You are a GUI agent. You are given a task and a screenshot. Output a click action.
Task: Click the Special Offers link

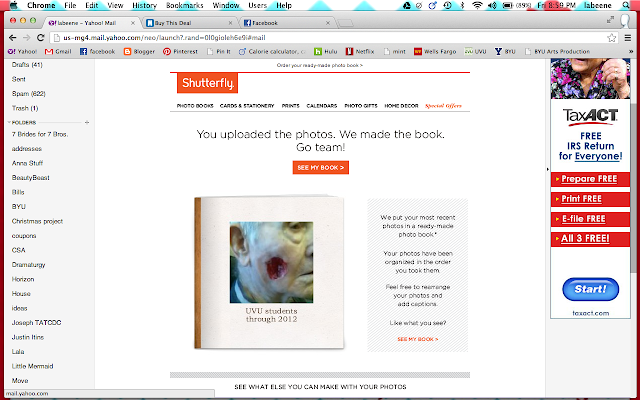[443, 106]
